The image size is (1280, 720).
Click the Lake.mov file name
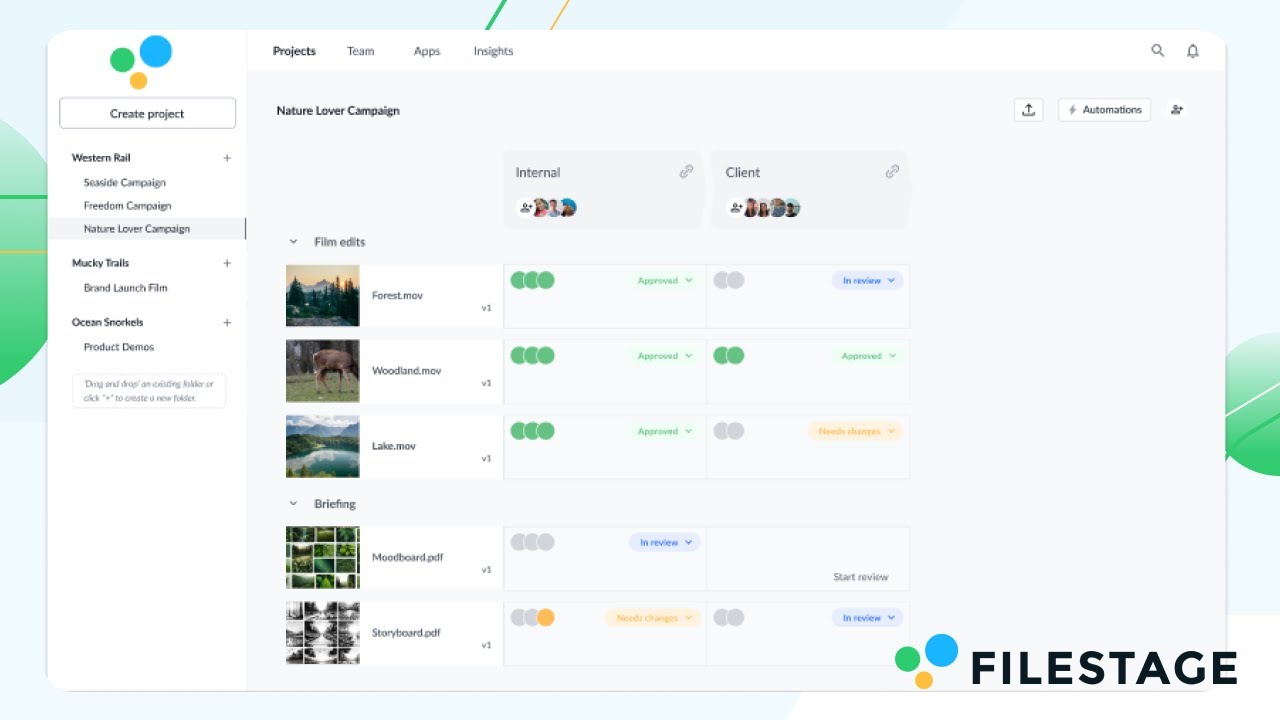click(394, 446)
